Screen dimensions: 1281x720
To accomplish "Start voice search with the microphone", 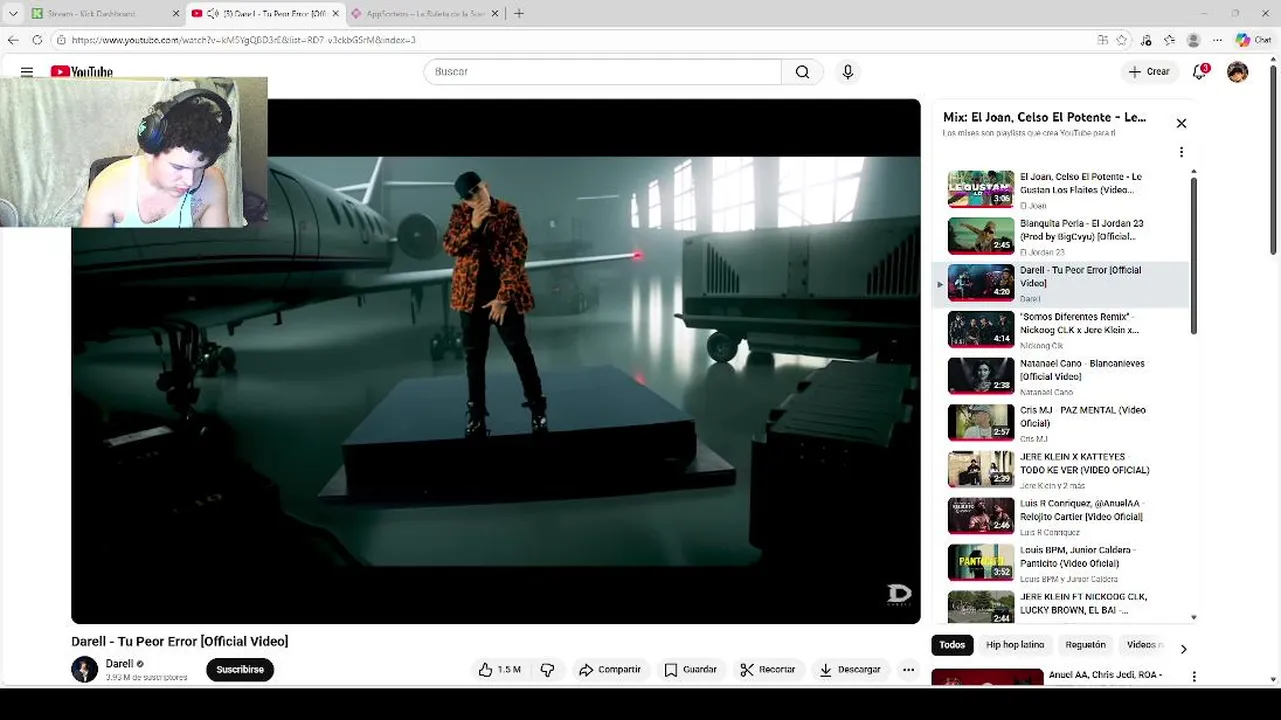I will coord(848,72).
